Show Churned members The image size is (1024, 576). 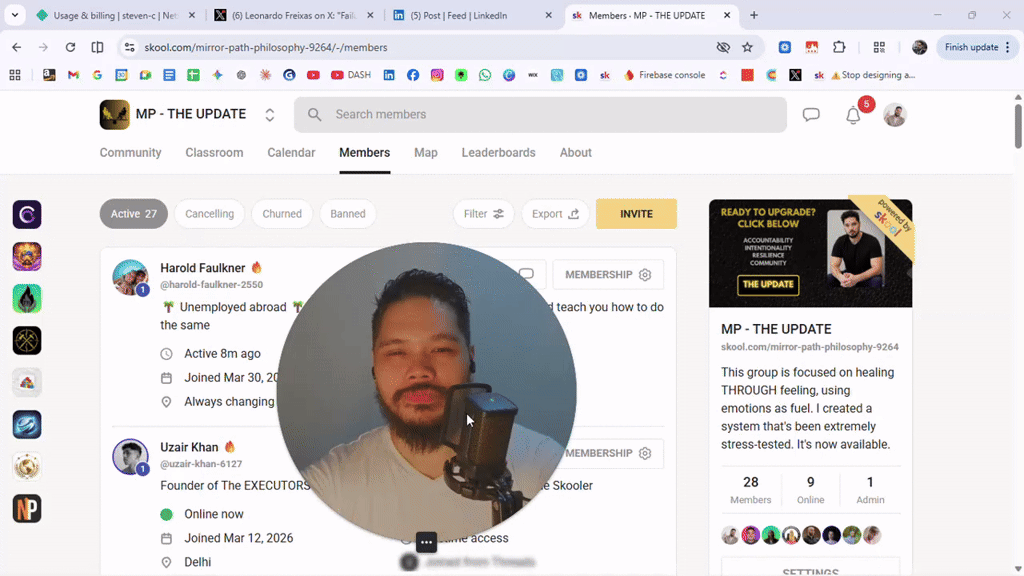click(282, 214)
